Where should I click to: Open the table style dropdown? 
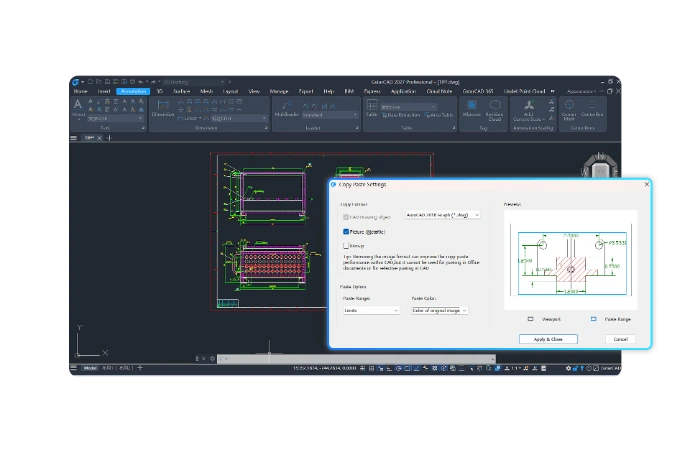(408, 107)
